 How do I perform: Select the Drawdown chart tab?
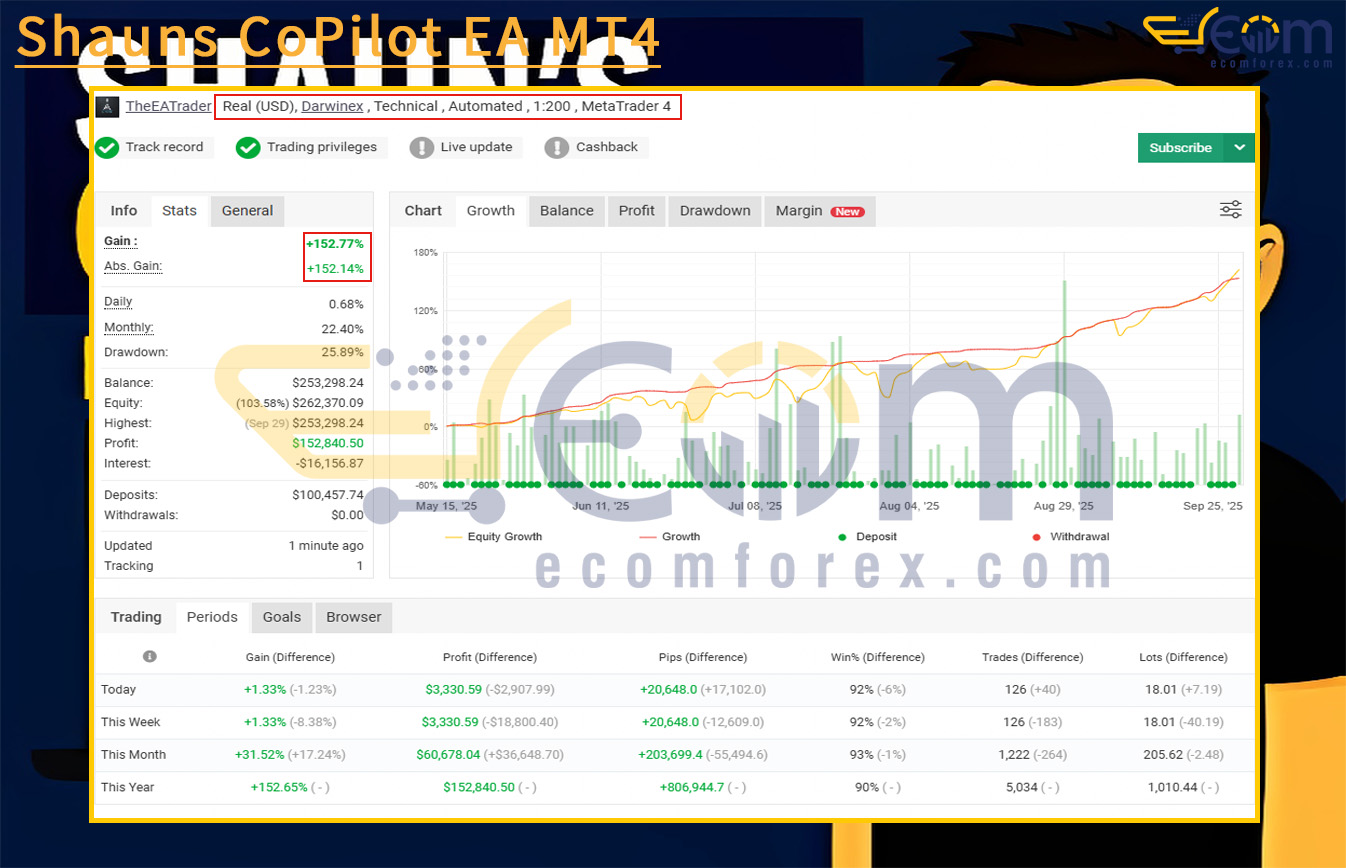715,211
